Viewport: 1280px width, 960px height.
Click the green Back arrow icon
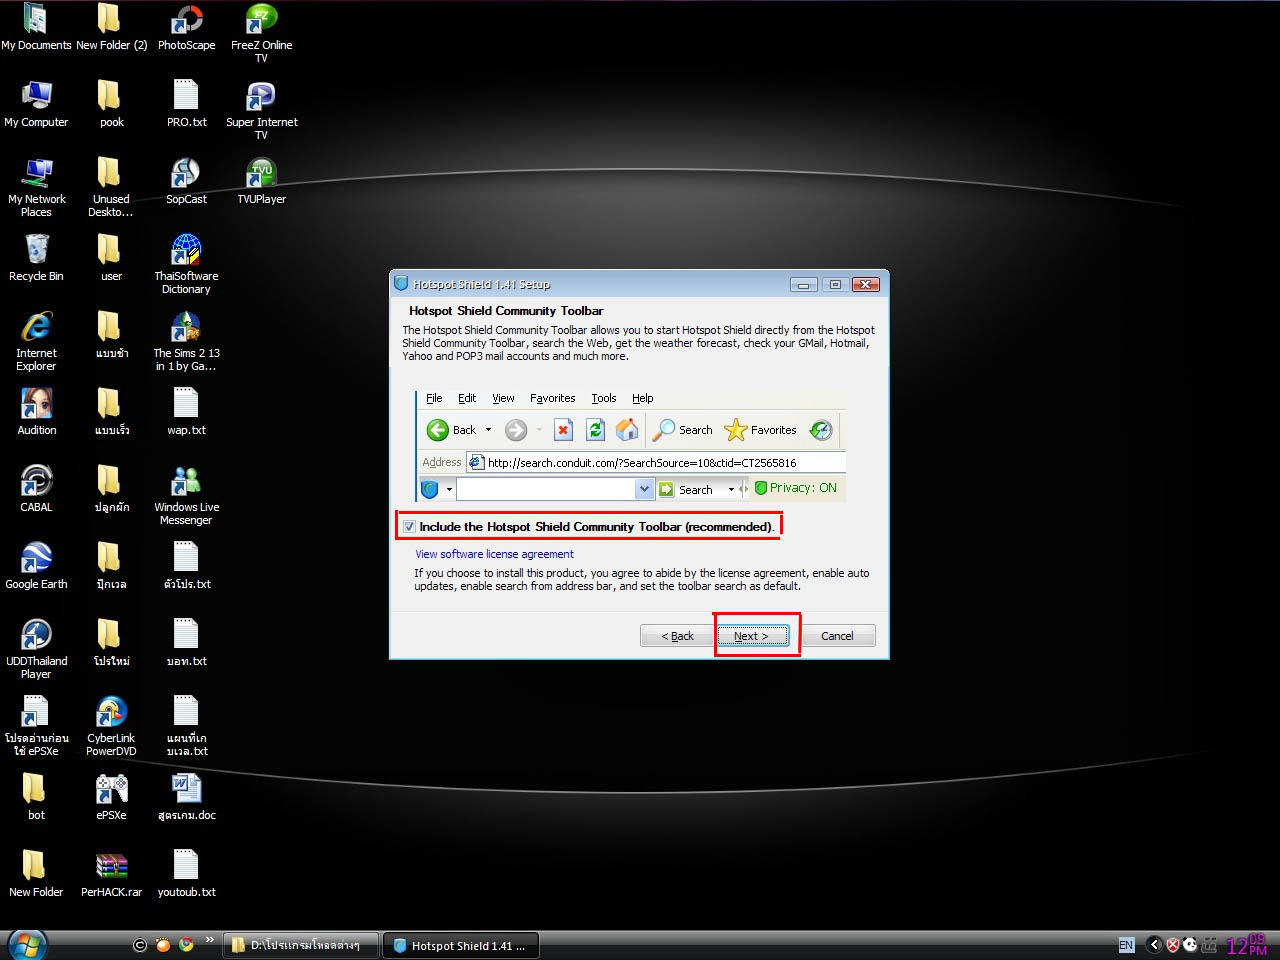438,430
